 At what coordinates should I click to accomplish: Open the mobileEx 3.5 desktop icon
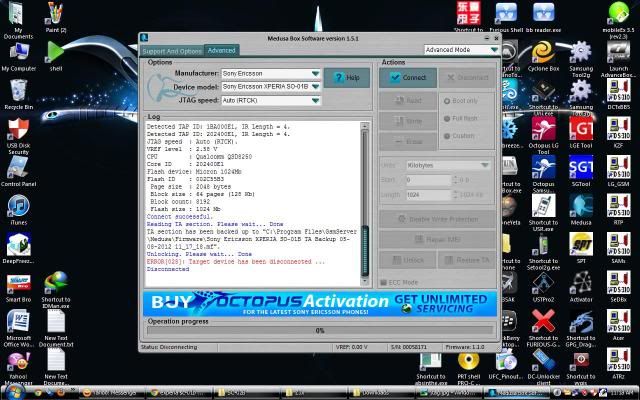618,20
